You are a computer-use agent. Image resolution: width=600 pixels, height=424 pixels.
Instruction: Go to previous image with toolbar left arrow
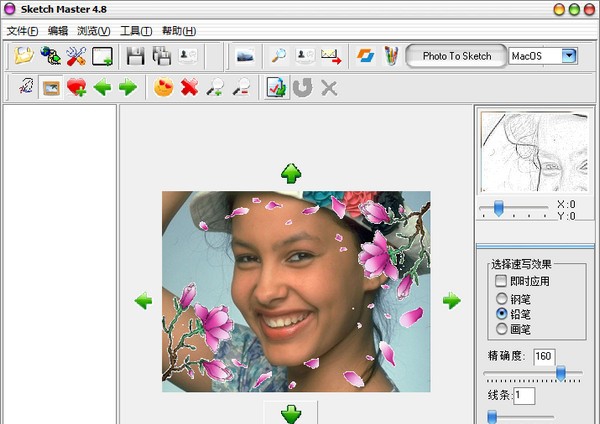tap(102, 88)
